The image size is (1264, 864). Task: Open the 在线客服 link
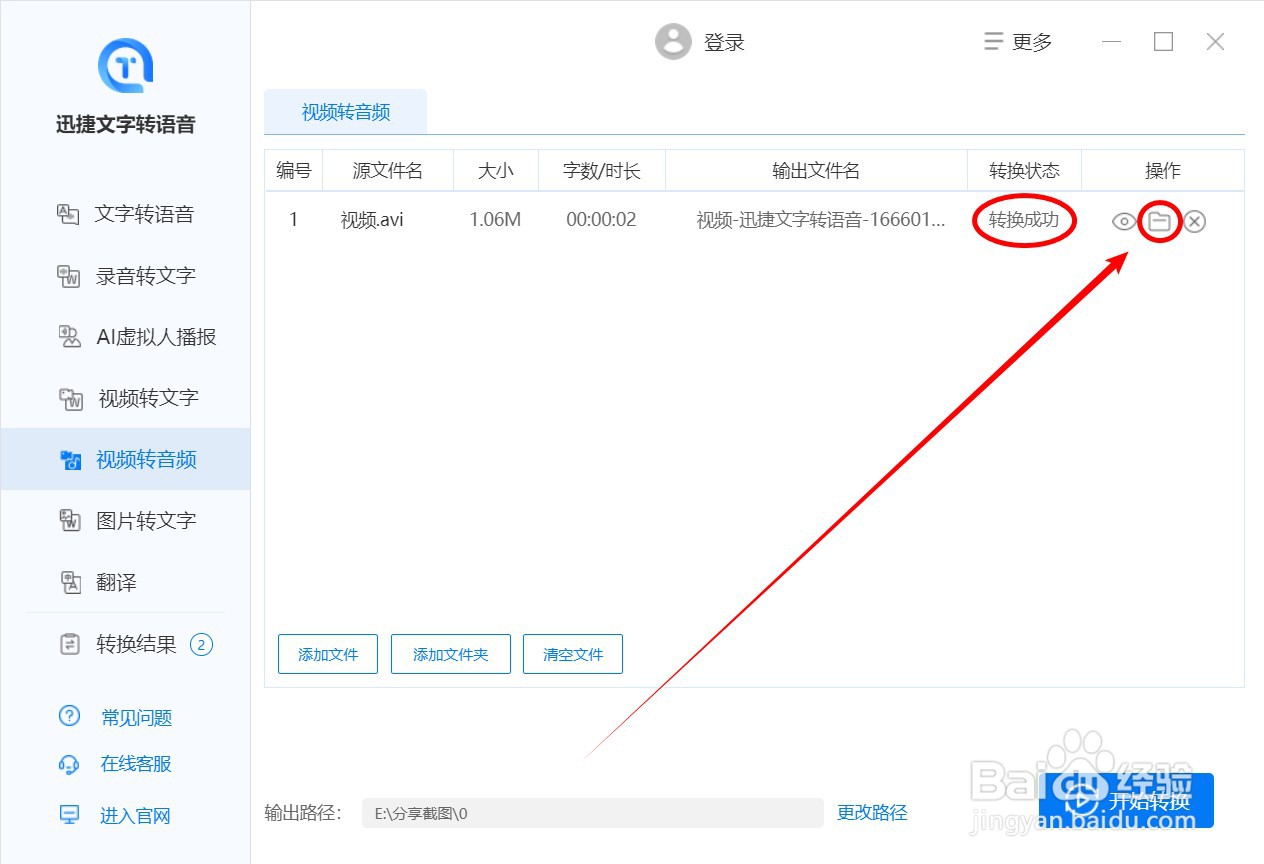pyautogui.click(x=136, y=764)
